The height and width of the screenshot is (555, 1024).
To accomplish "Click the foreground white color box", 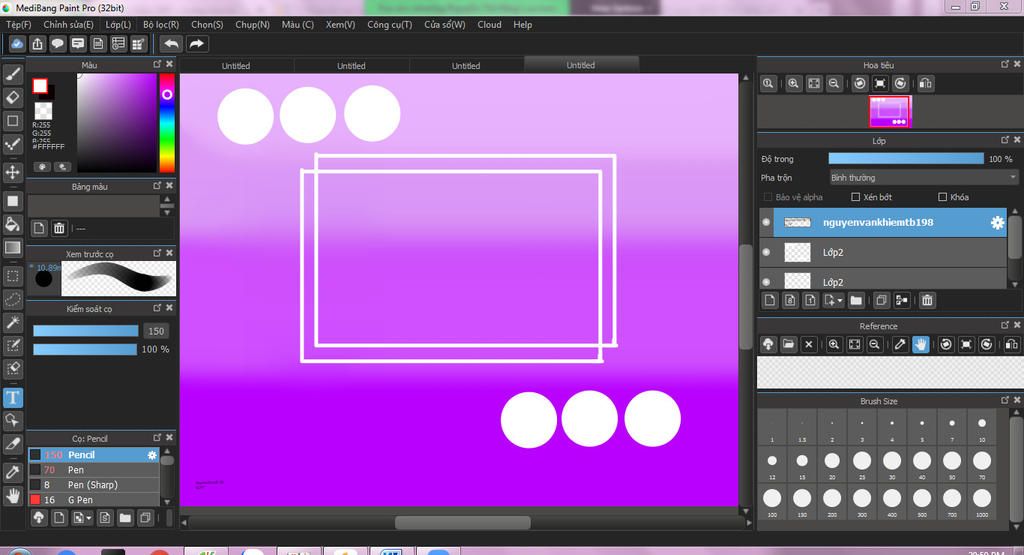I will [x=40, y=86].
